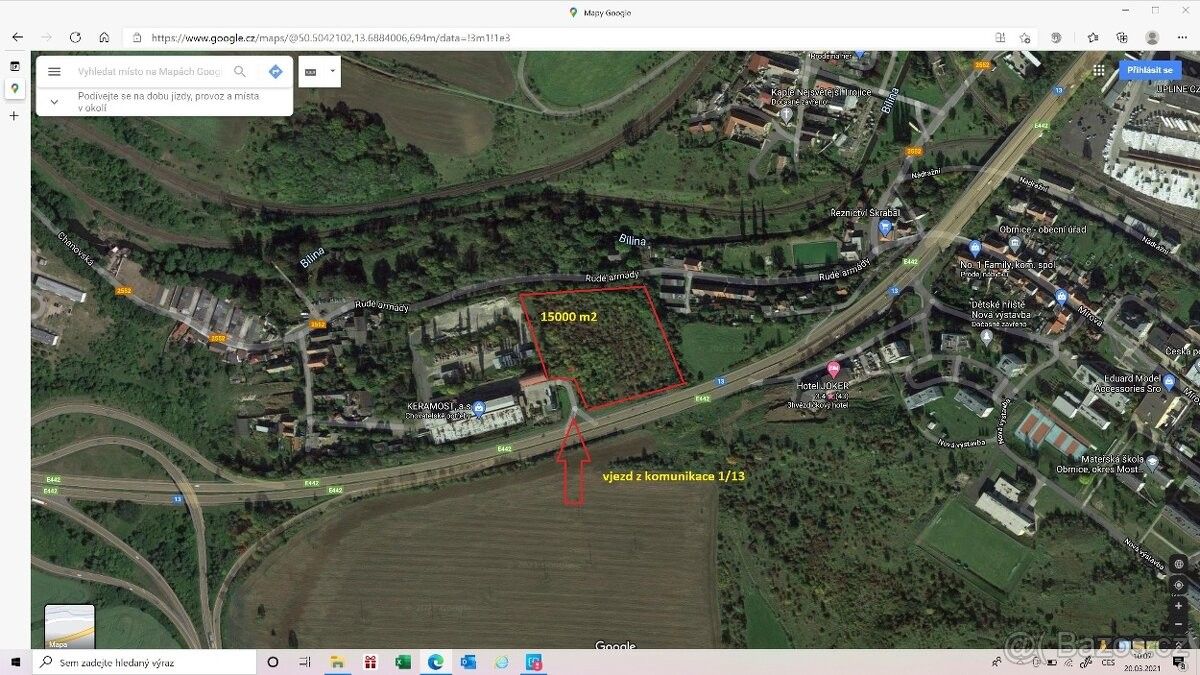Open the input tools dropdown arrow
The image size is (1200, 675).
(331, 72)
